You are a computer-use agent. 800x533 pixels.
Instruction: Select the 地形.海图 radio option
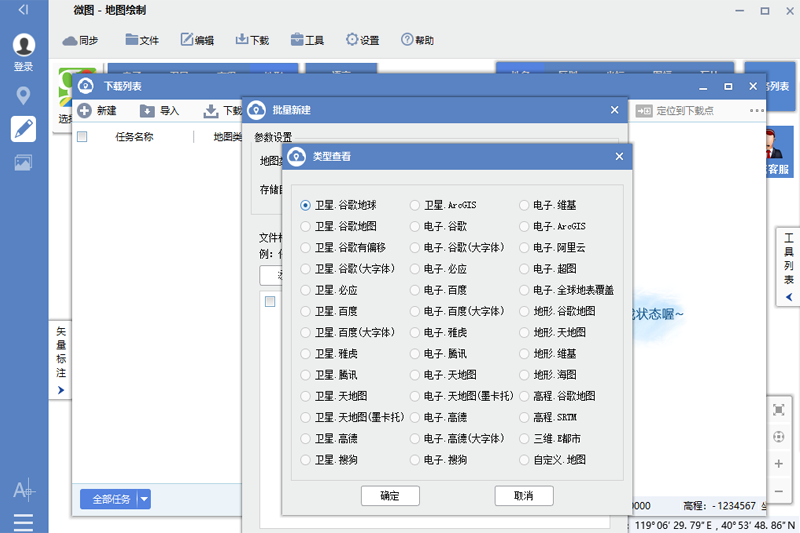pos(524,375)
